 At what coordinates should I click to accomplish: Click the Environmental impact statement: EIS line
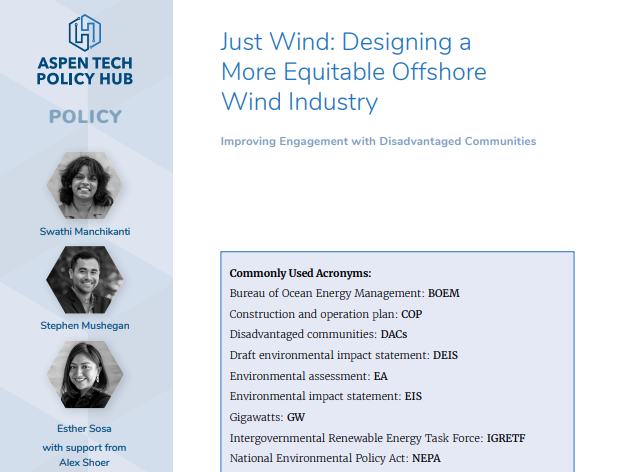point(326,396)
